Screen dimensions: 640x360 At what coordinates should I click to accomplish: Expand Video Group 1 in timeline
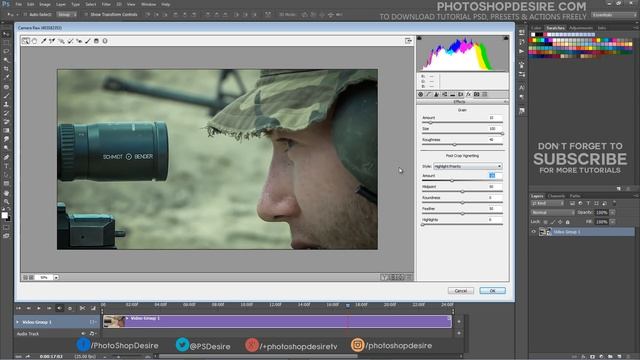17,322
